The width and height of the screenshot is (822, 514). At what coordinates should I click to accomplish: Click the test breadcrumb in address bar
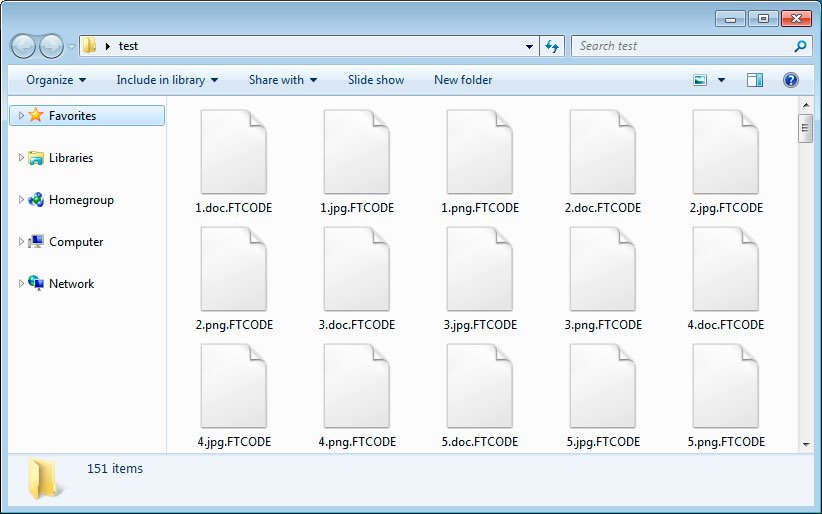[x=128, y=46]
